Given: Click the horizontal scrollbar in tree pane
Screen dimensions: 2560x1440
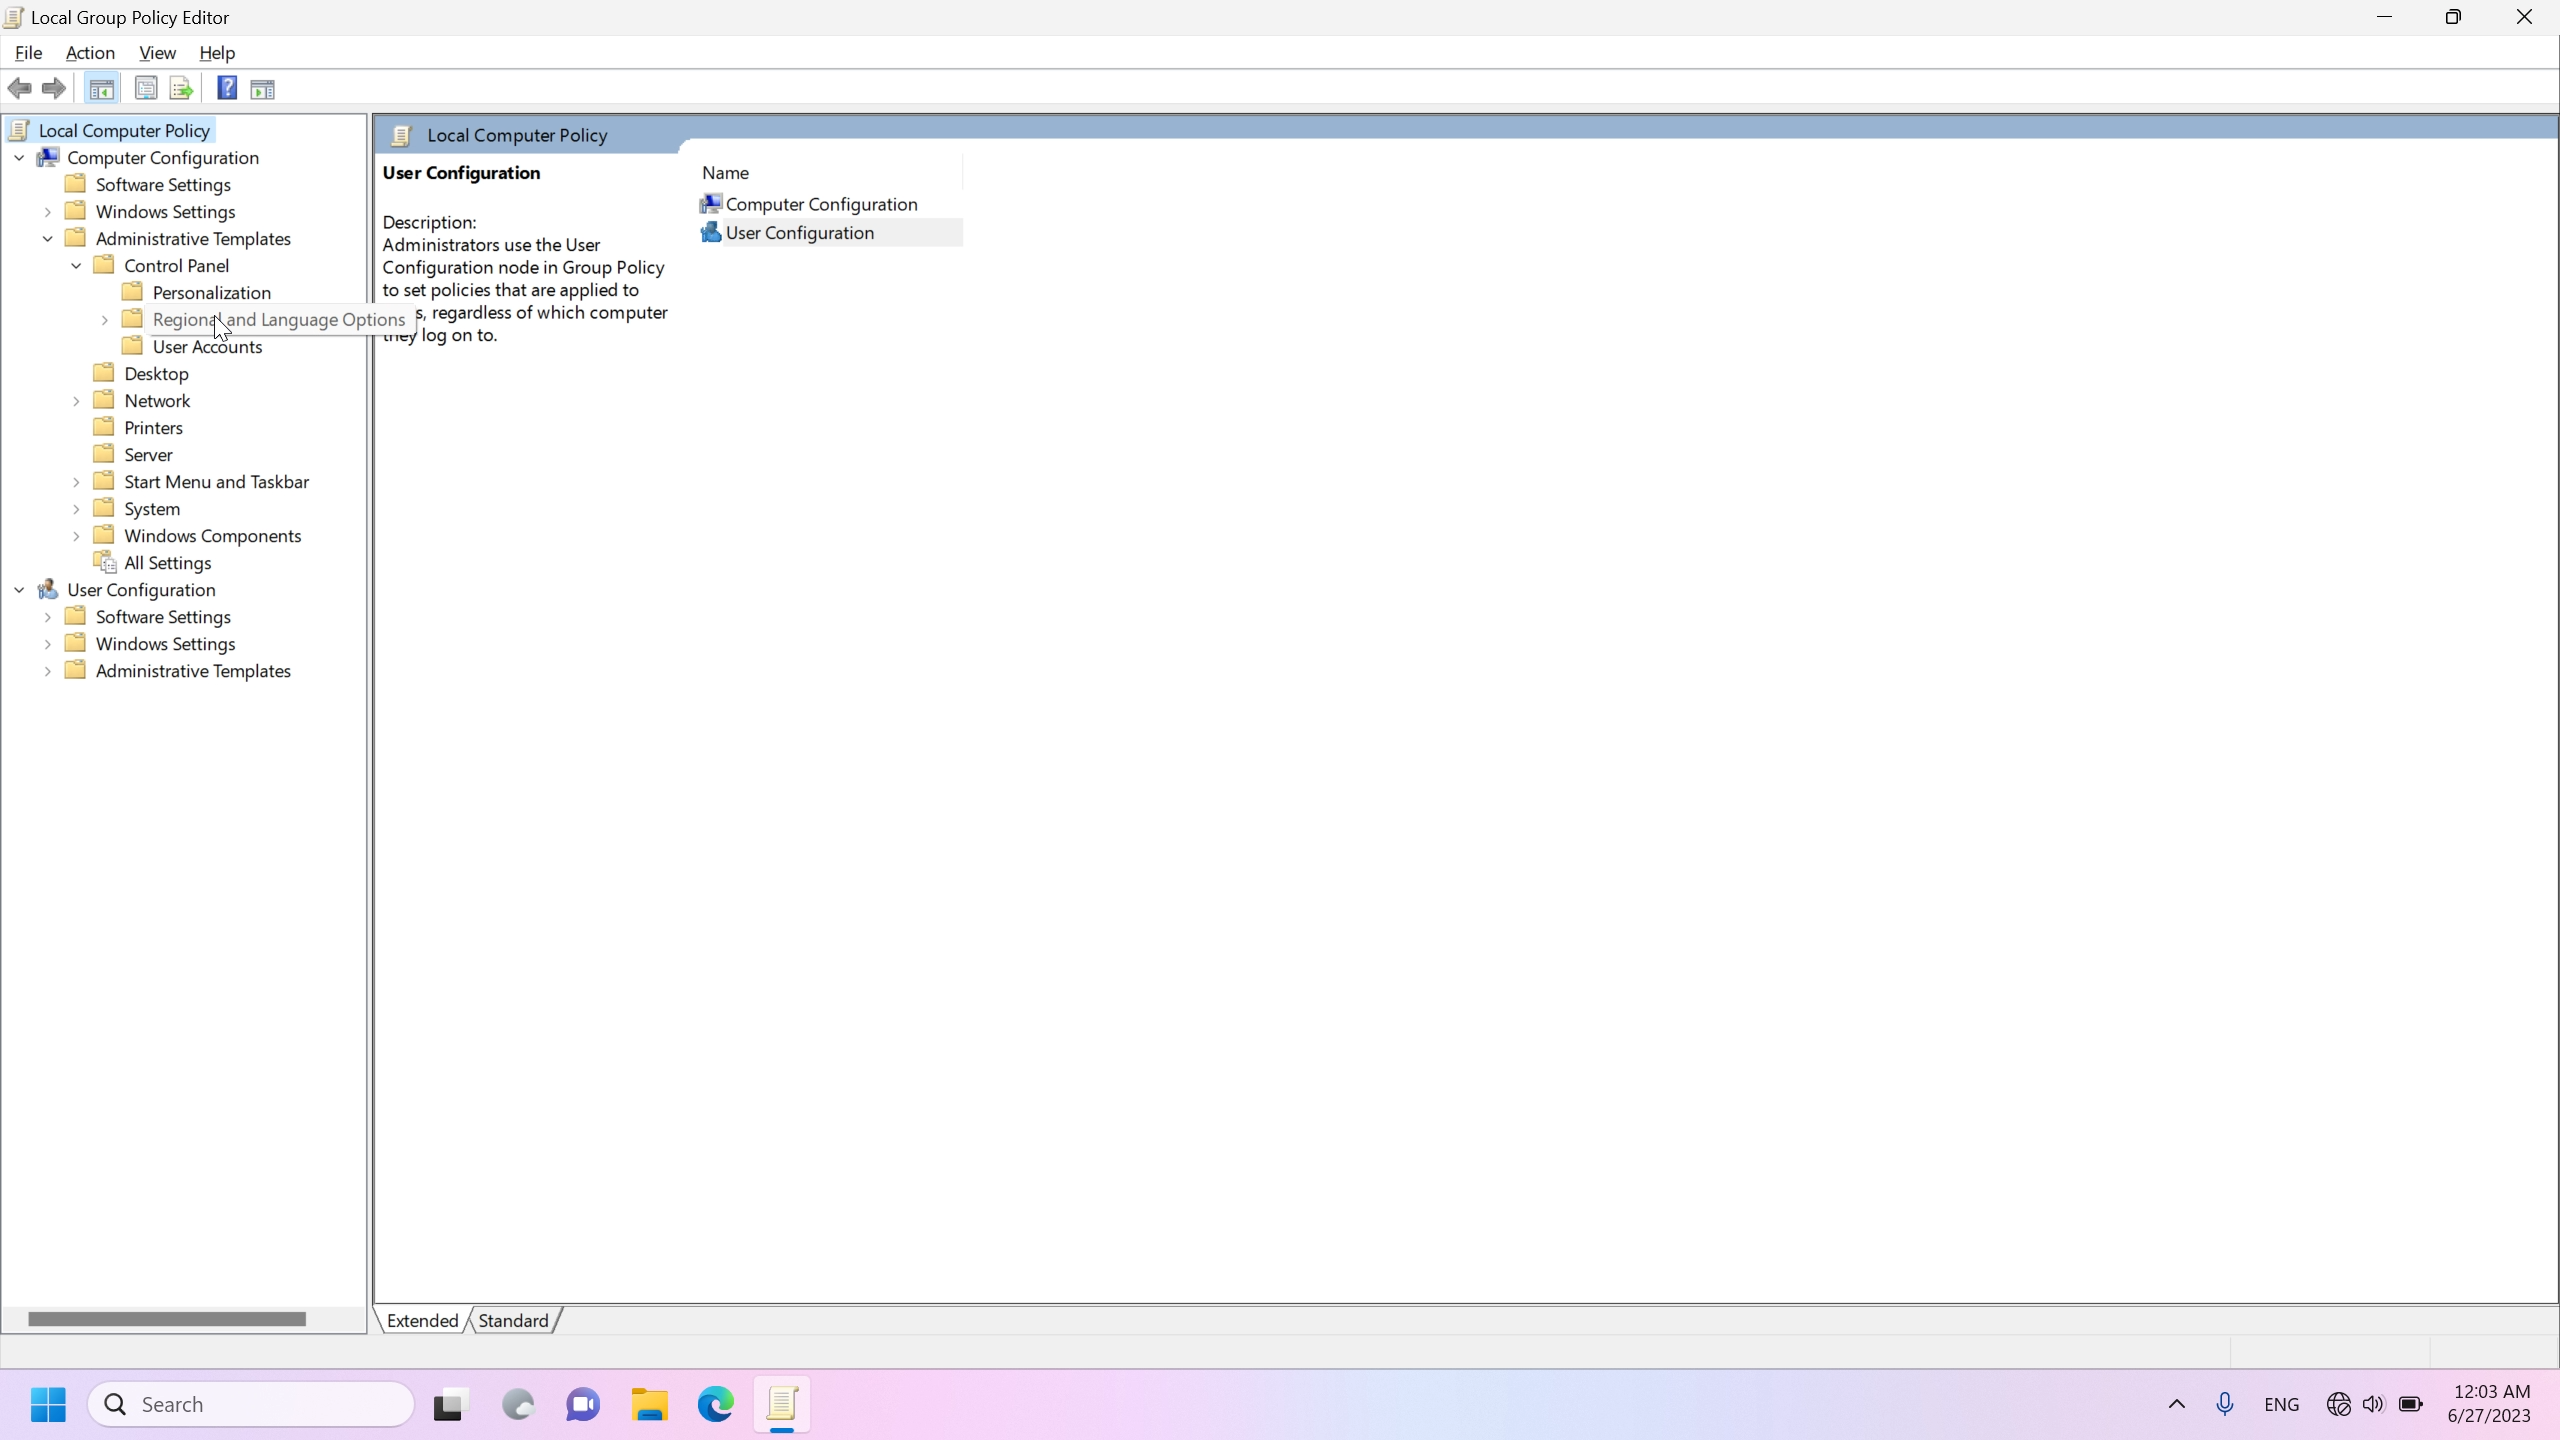Looking at the screenshot, I should click(x=167, y=1319).
